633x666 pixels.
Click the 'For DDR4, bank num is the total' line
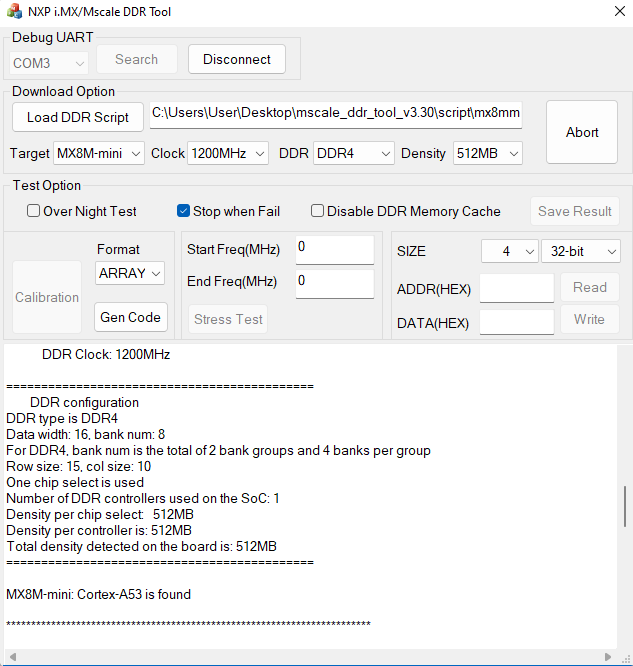click(218, 450)
